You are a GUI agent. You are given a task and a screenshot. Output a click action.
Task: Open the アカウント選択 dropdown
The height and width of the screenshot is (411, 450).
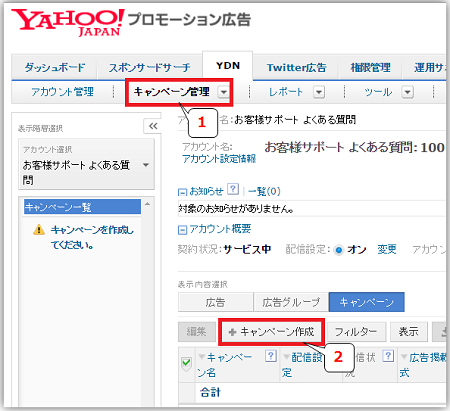(x=86, y=165)
